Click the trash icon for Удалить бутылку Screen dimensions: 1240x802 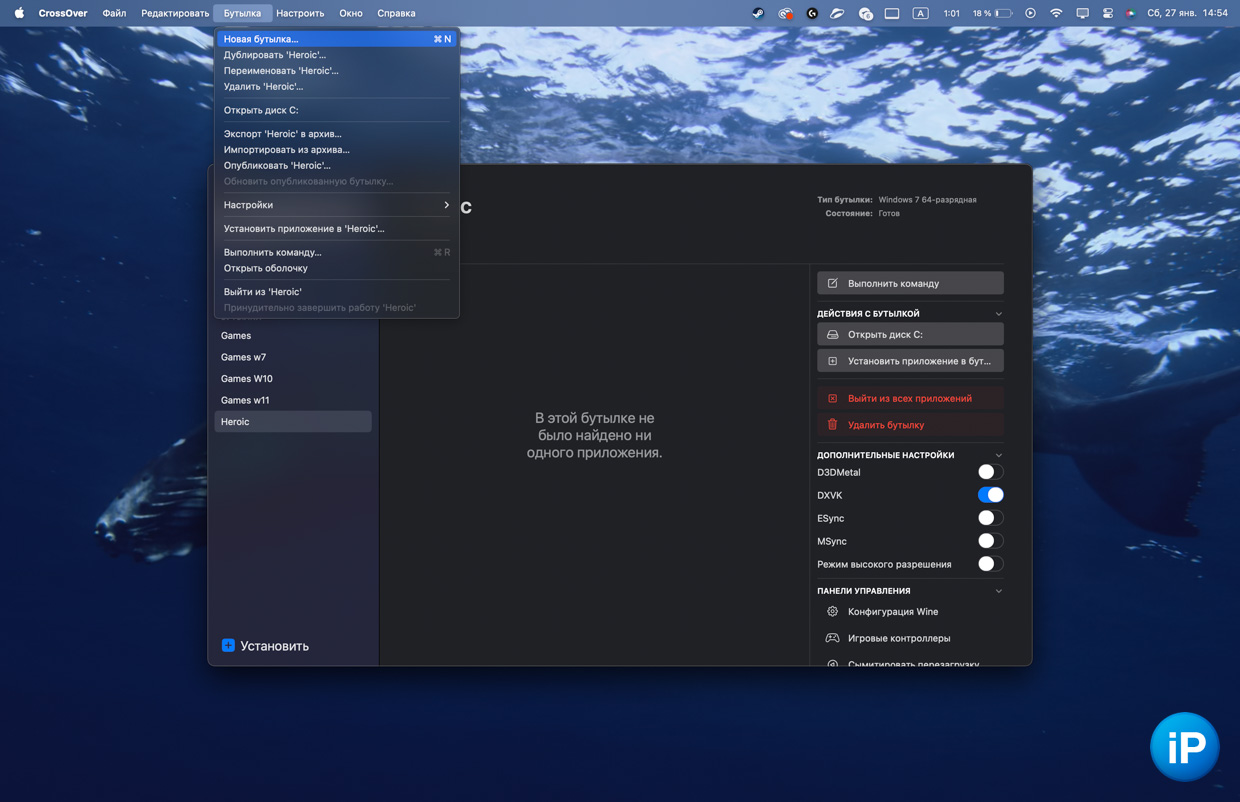pyautogui.click(x=832, y=425)
